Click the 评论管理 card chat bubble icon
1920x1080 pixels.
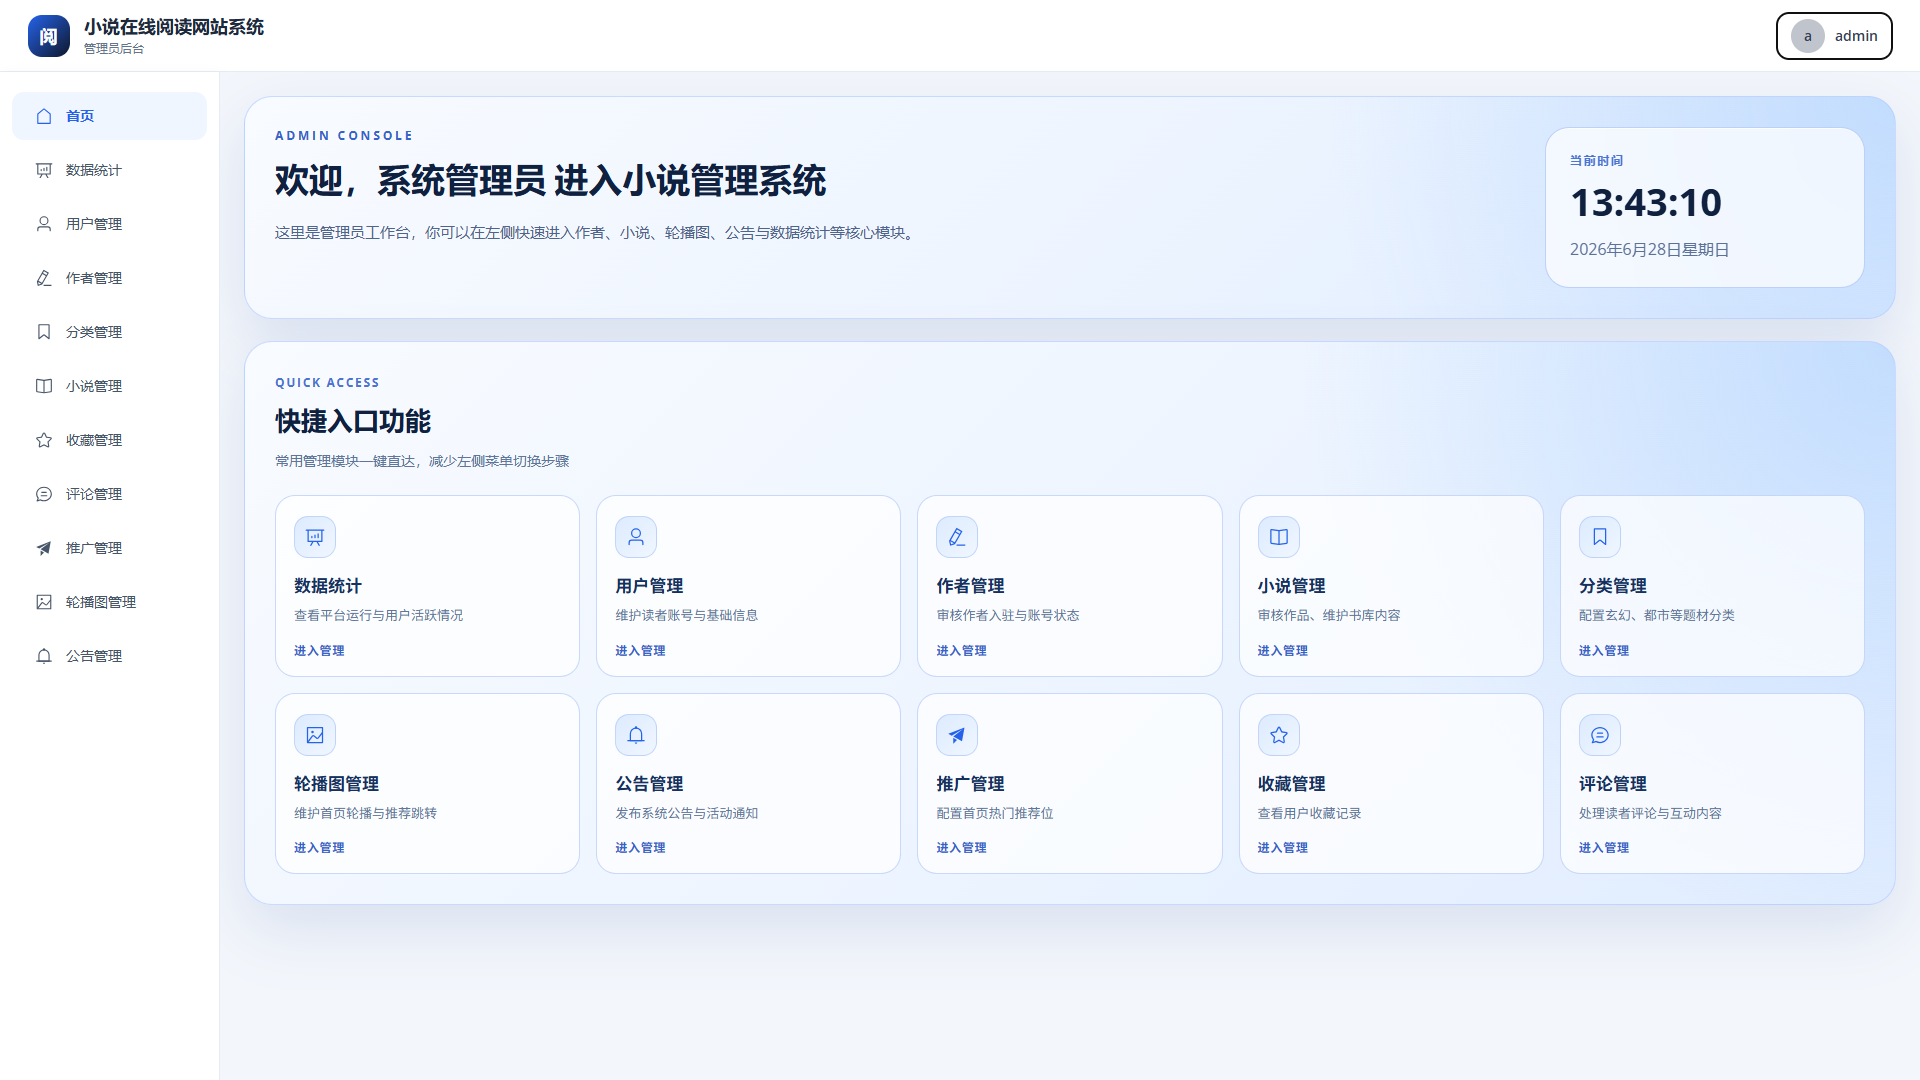(1600, 735)
